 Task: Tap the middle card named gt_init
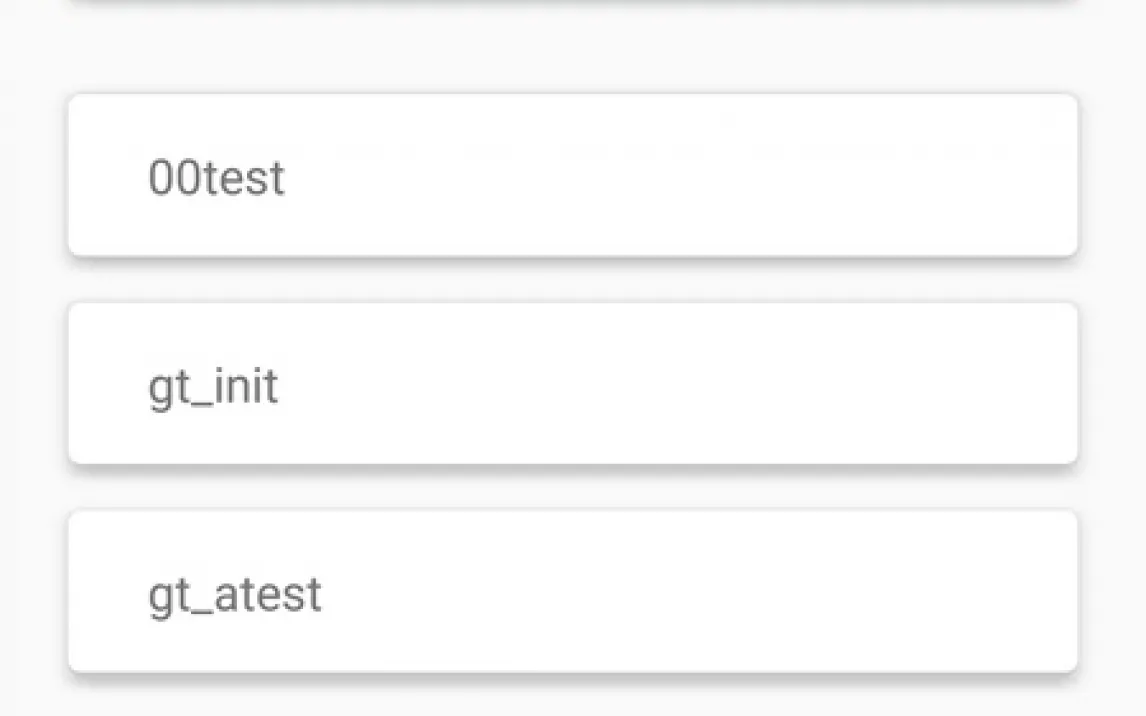click(572, 384)
